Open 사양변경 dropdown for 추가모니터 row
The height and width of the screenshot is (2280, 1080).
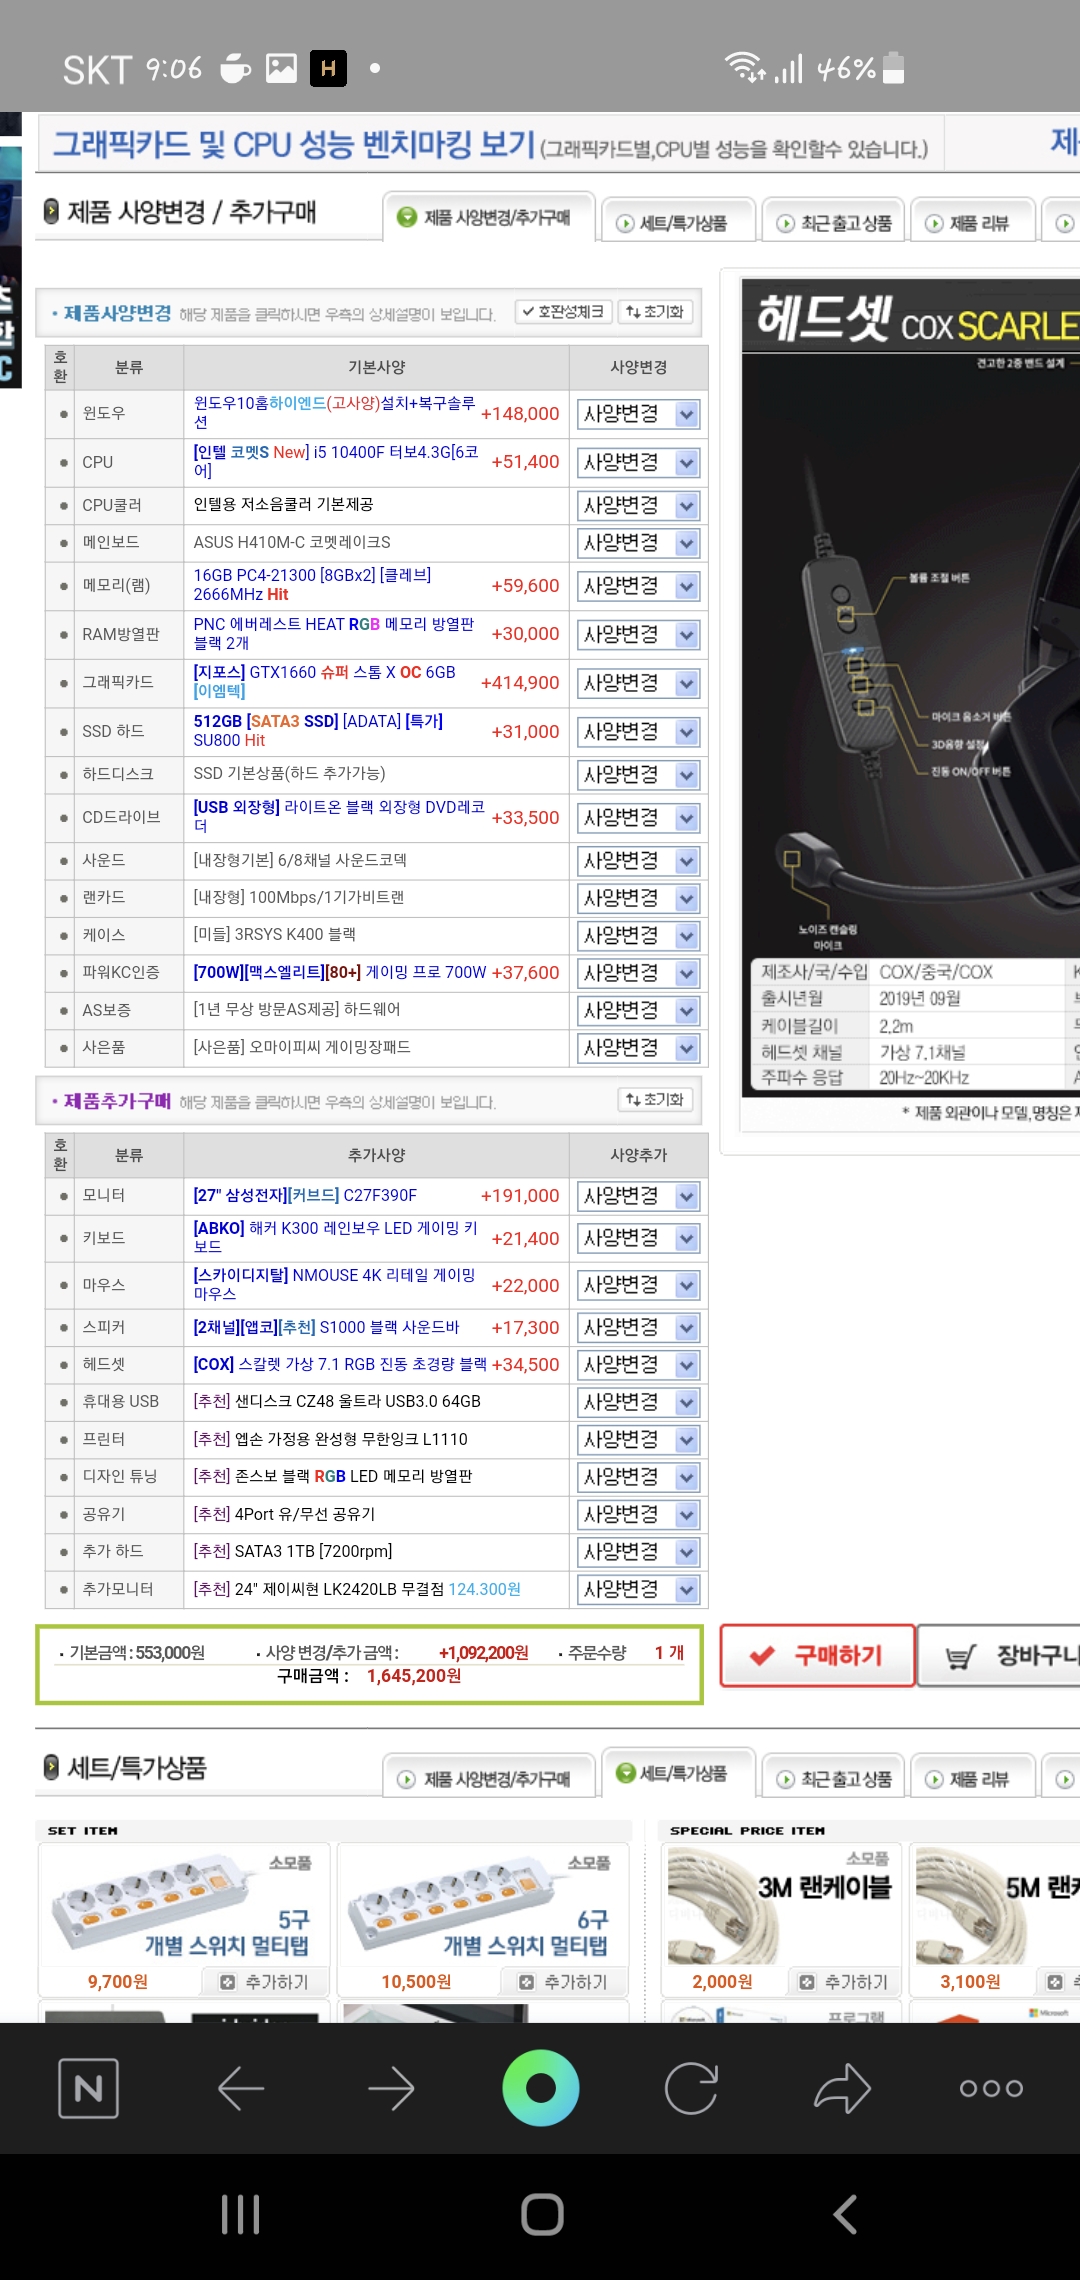pos(638,1589)
